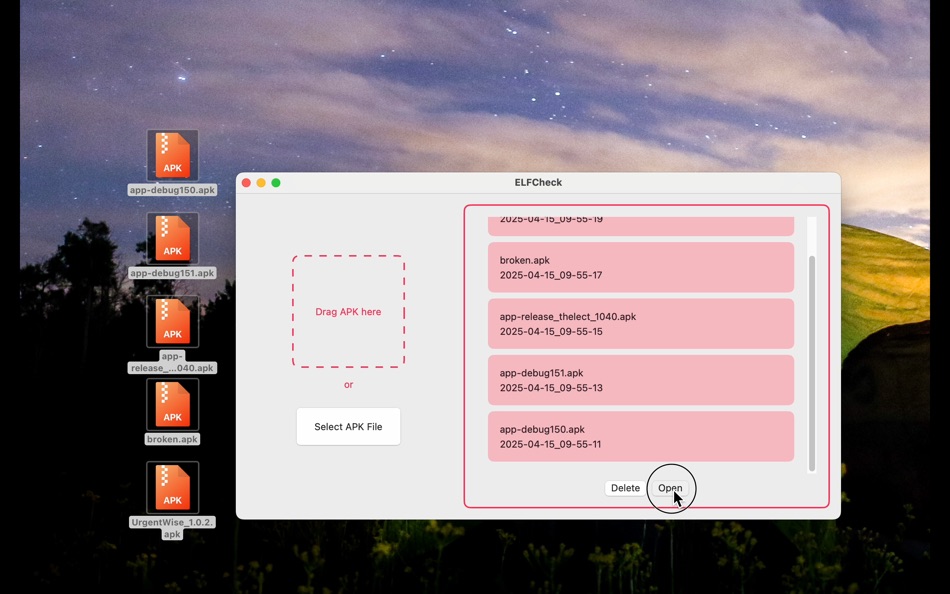Click the dashed border of the drop area
950x594 pixels.
pyautogui.click(x=348, y=257)
